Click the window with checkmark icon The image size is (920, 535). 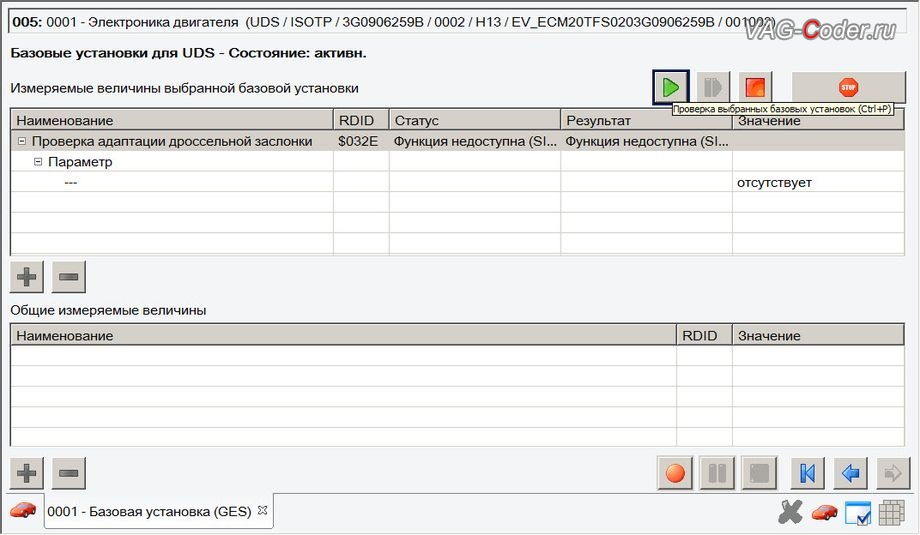pyautogui.click(x=858, y=513)
